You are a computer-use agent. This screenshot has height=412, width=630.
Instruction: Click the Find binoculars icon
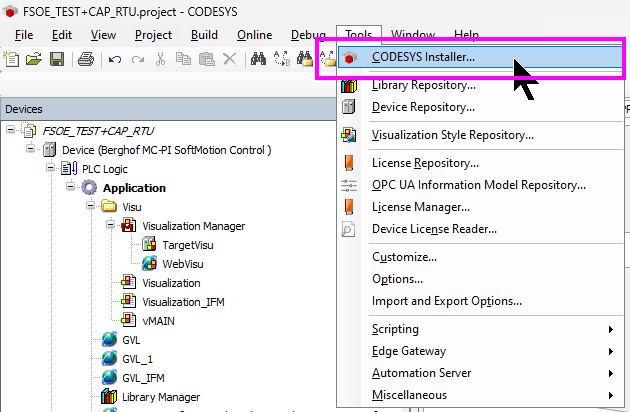point(258,59)
